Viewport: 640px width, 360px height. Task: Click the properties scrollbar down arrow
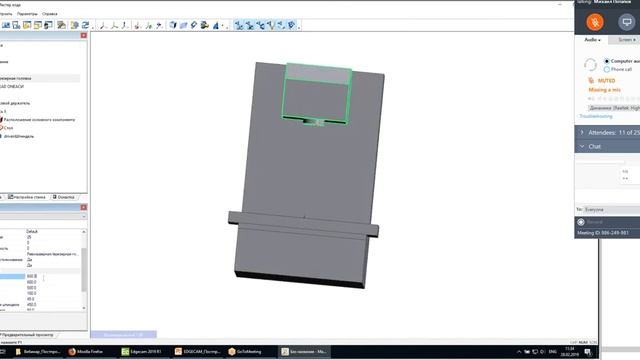pos(84,308)
